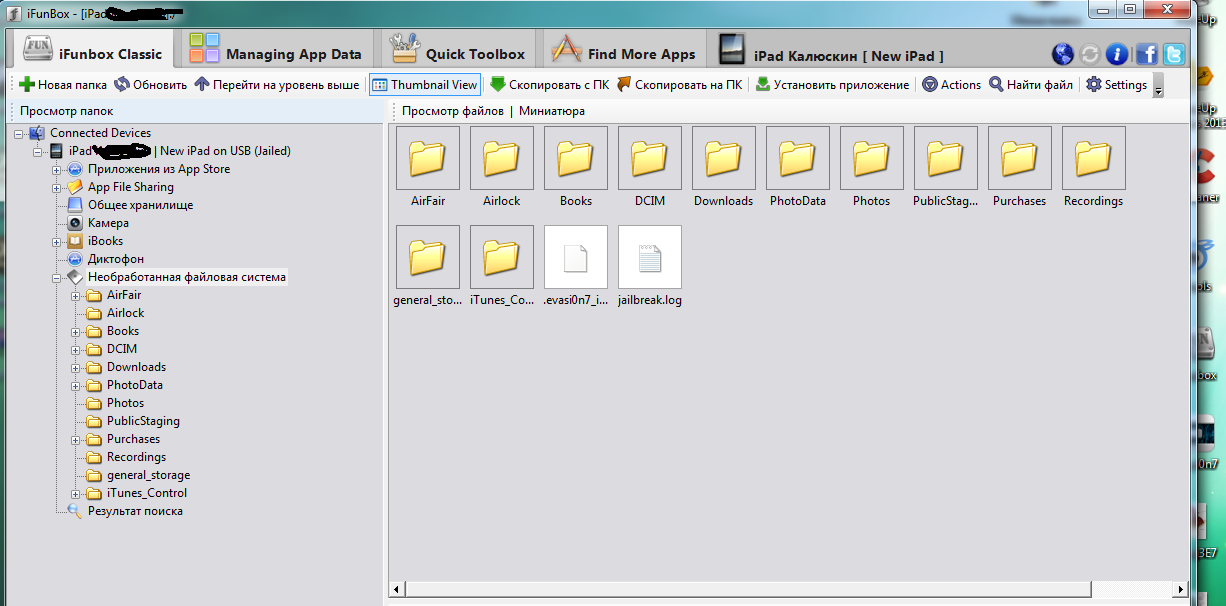This screenshot has height=606, width=1226.
Task: Select the iPad Калюскин device tab
Action: pos(832,52)
